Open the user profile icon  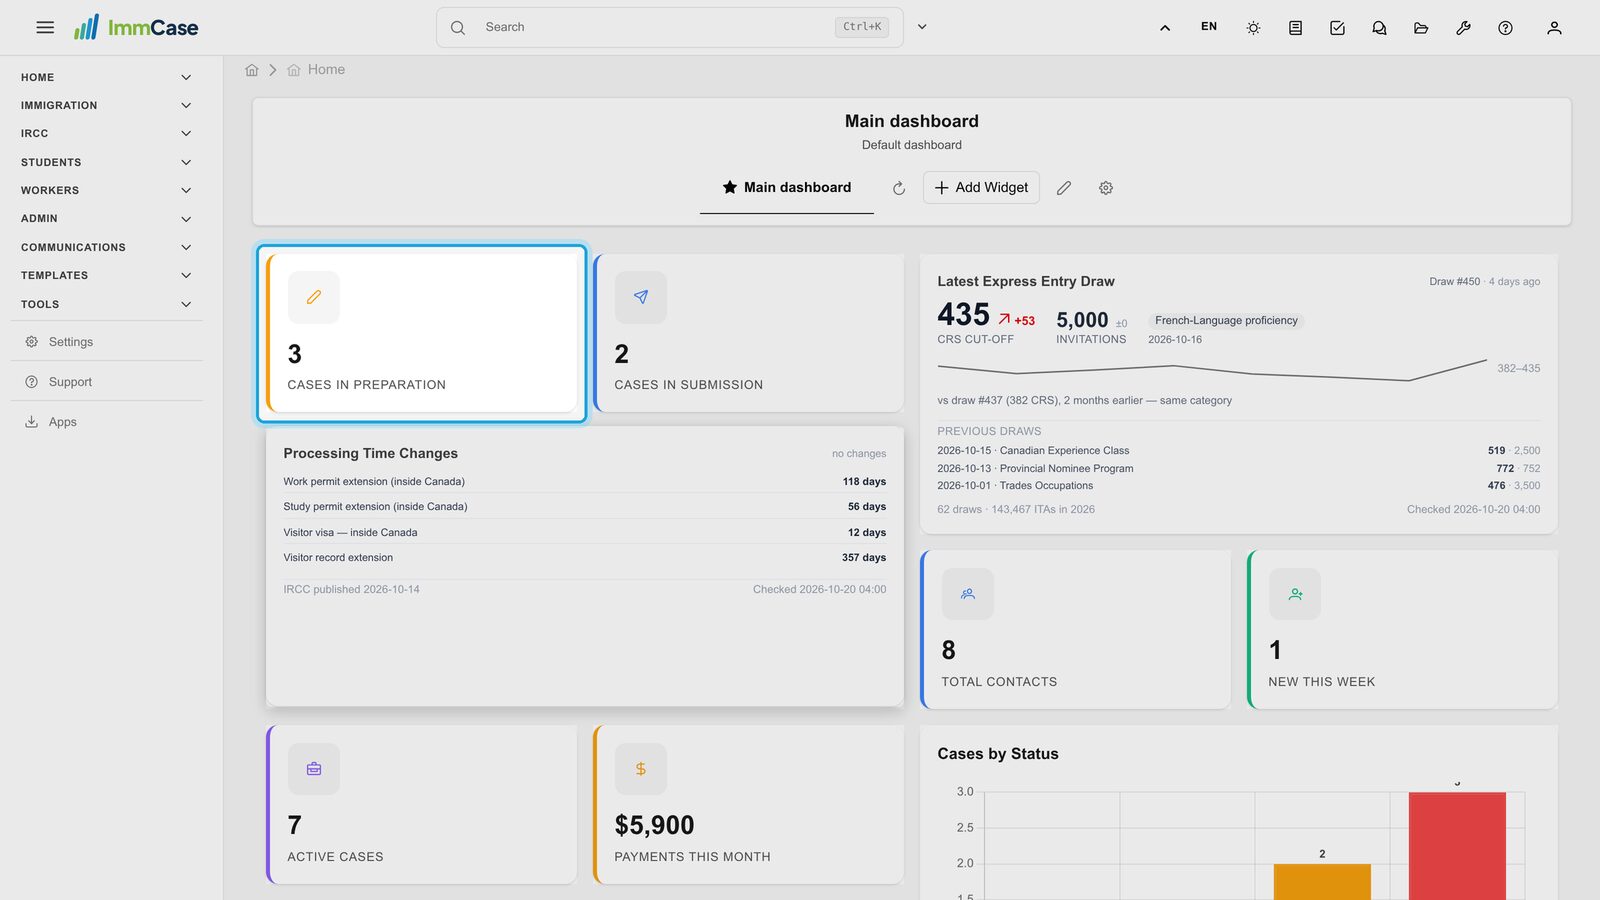[x=1554, y=28]
